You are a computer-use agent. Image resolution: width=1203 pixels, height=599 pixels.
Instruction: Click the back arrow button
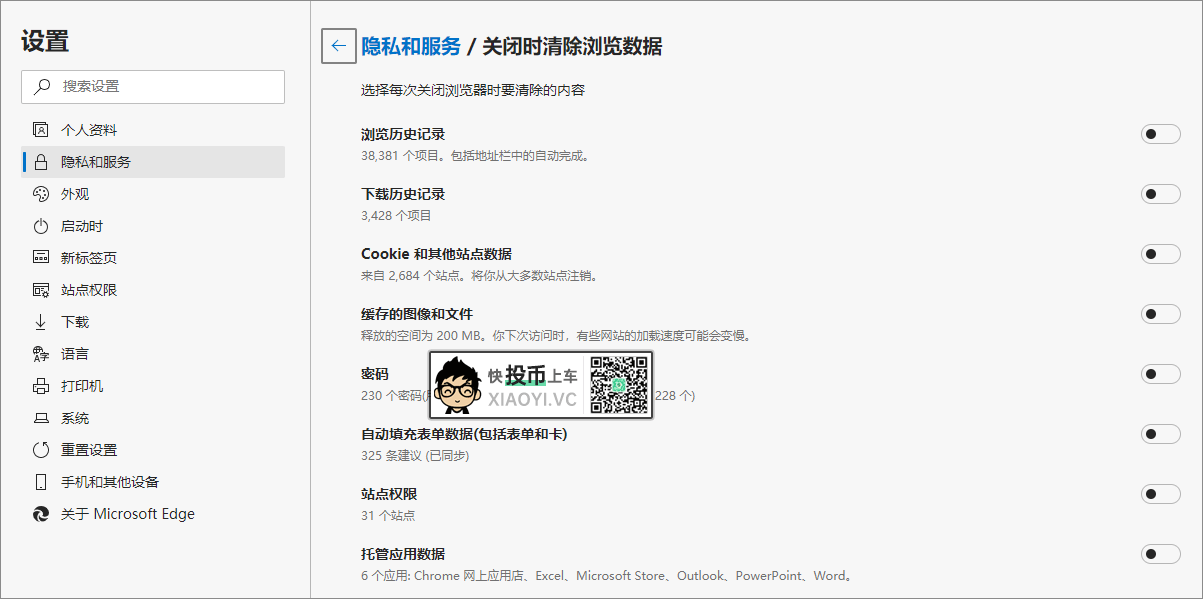pyautogui.click(x=338, y=46)
